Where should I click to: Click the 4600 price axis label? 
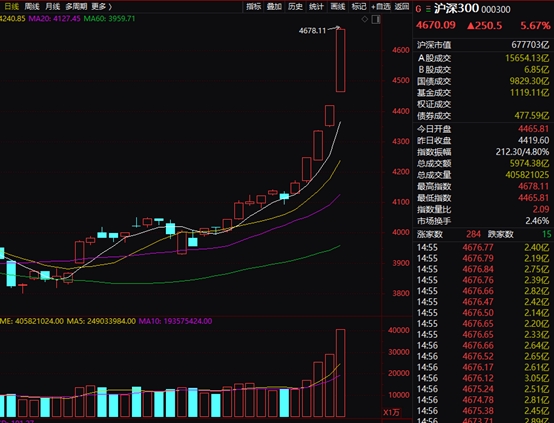401,50
